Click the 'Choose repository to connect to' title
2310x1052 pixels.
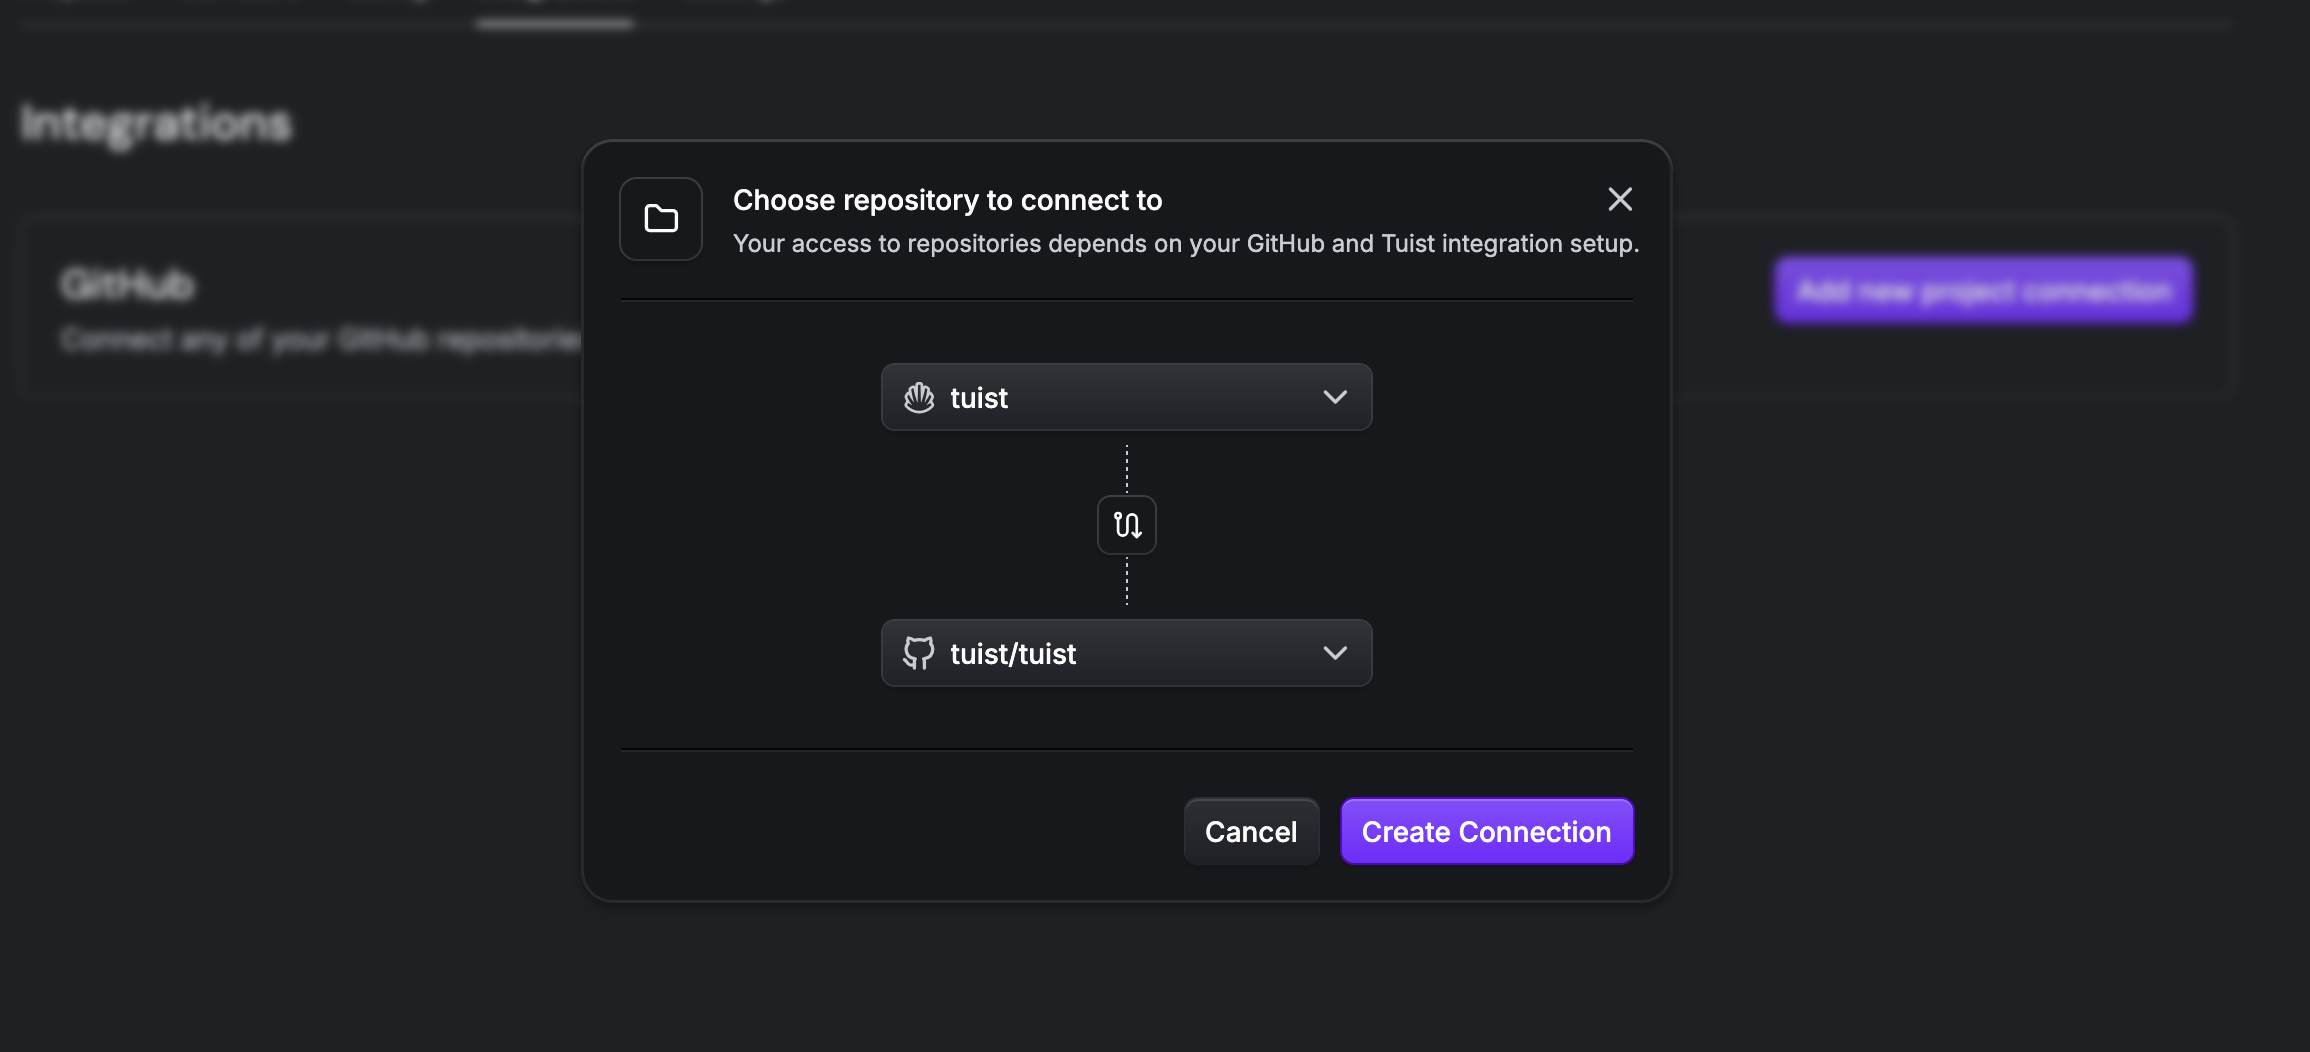click(947, 200)
